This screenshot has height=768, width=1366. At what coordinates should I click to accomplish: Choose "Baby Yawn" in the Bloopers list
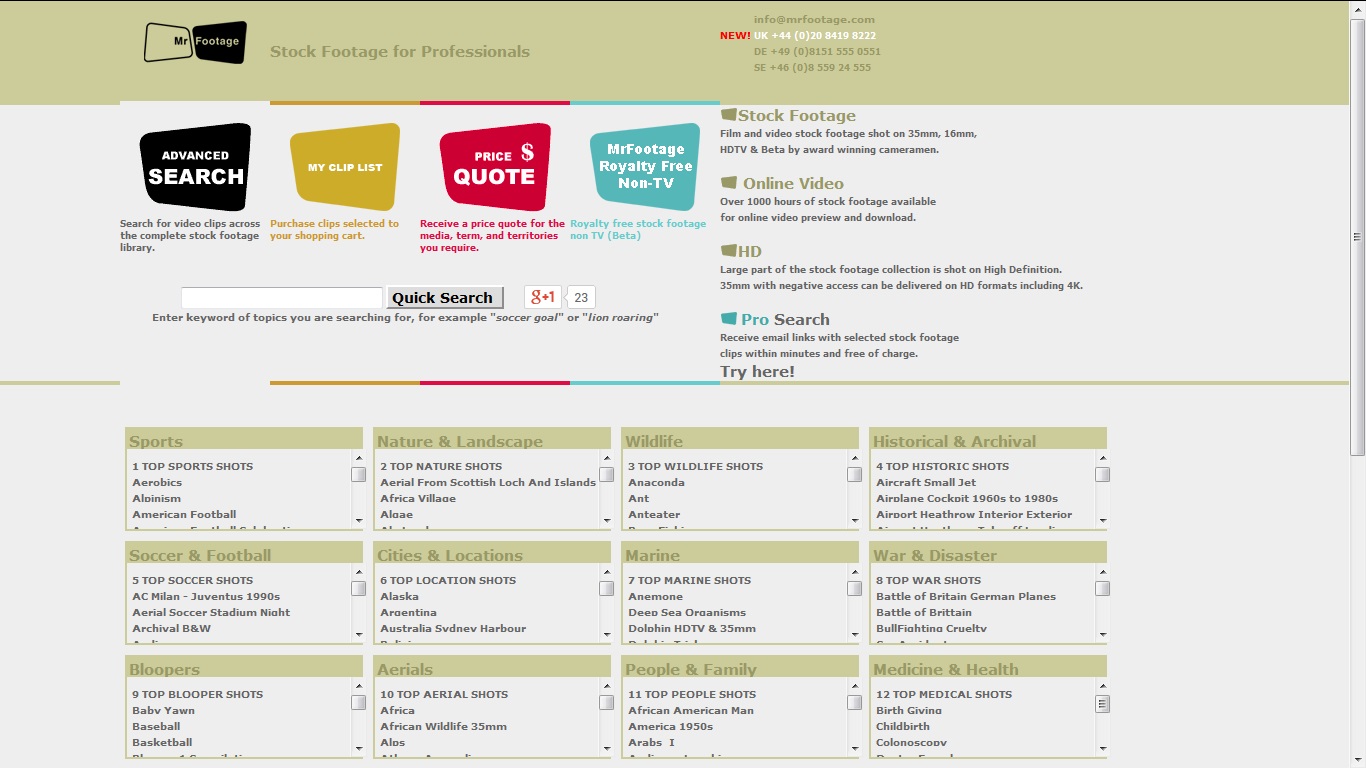pos(163,710)
